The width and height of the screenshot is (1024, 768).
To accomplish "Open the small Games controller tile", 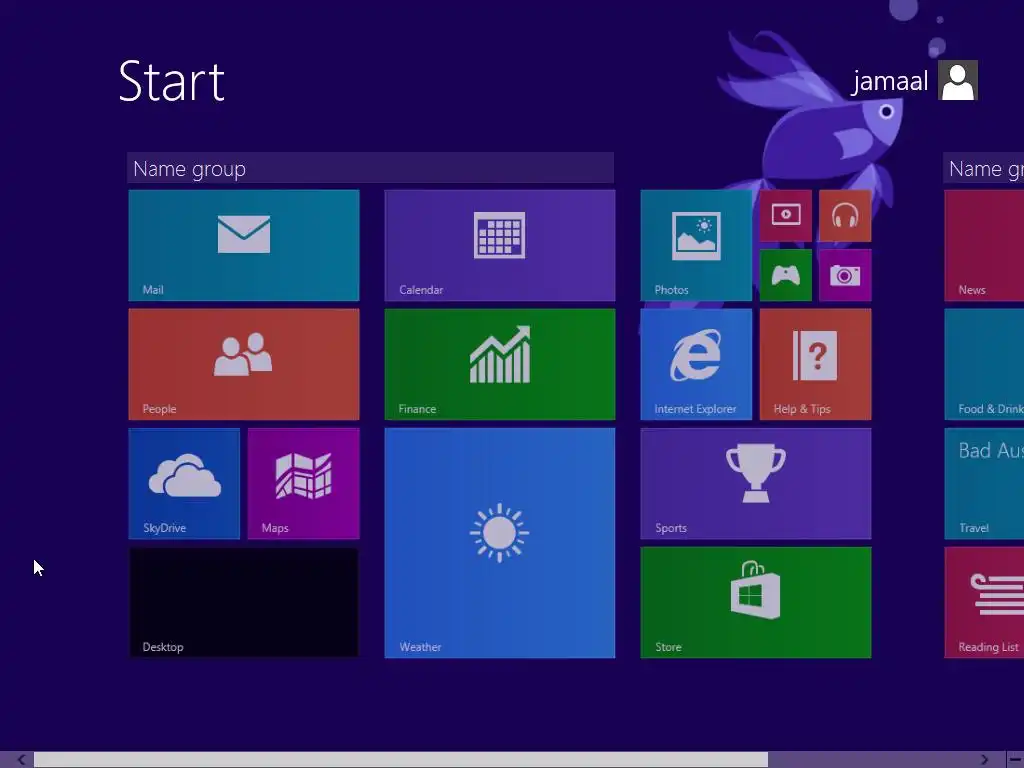I will point(786,275).
